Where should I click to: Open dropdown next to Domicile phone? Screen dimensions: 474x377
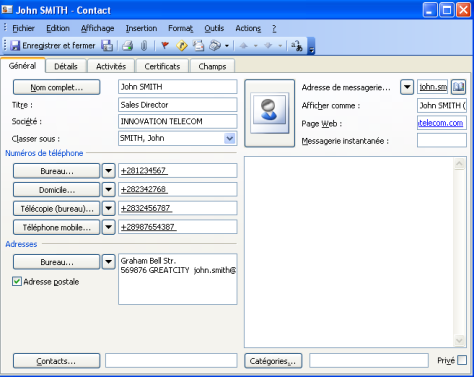pyautogui.click(x=108, y=190)
